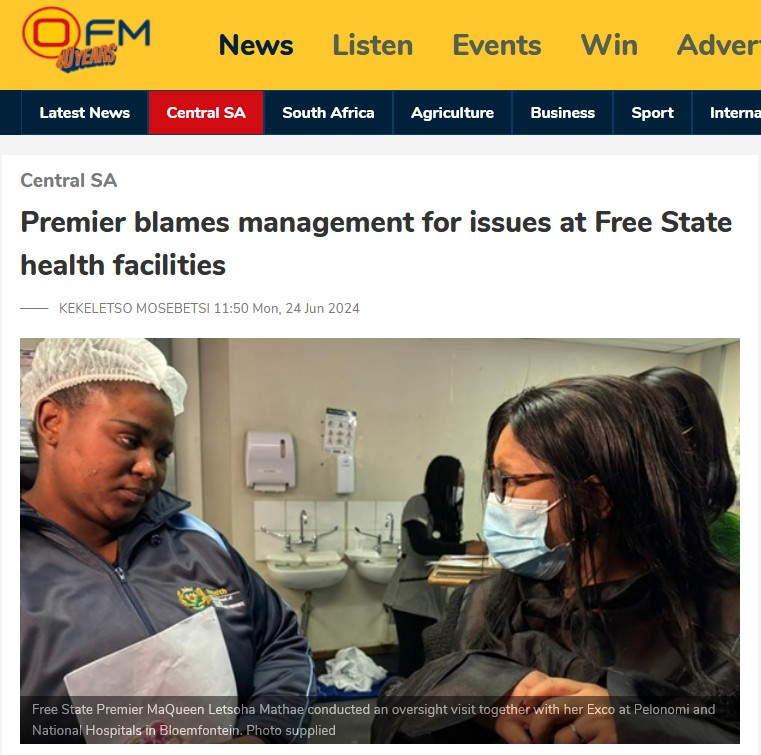Click the OFM 40 Years logo
This screenshot has width=761, height=755.
pos(86,40)
